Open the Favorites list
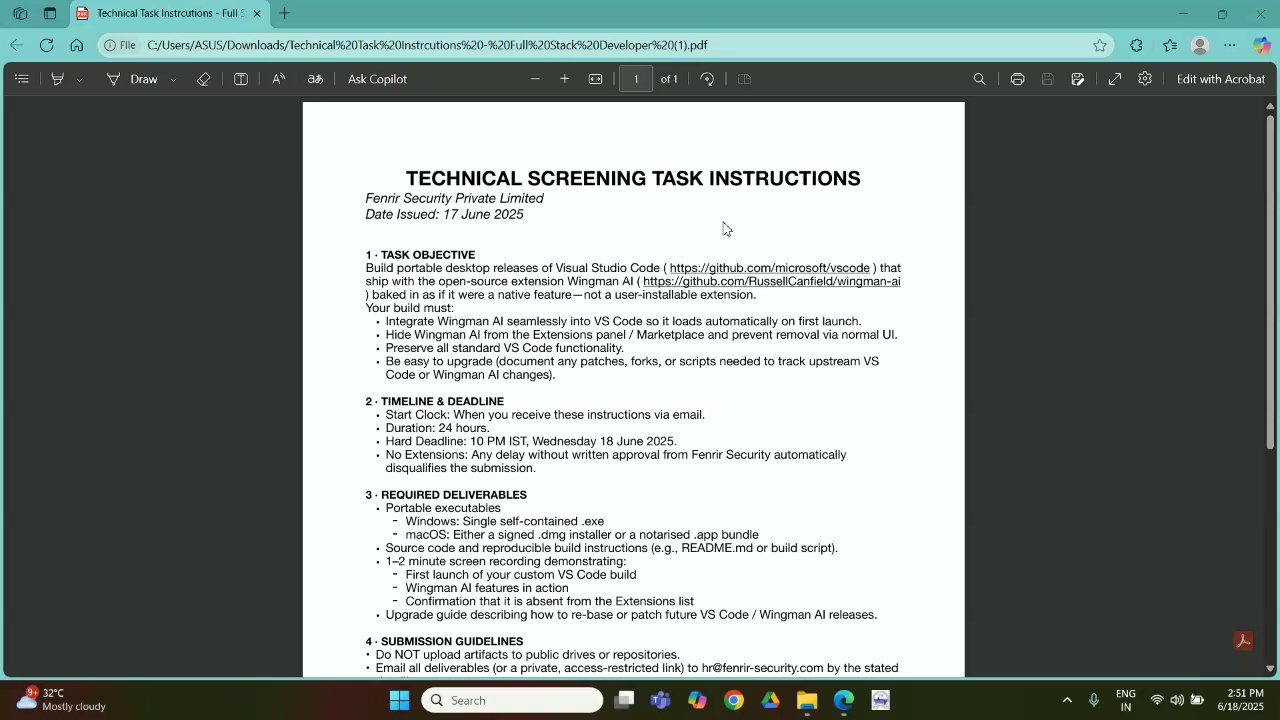1280x720 pixels. click(x=1170, y=45)
